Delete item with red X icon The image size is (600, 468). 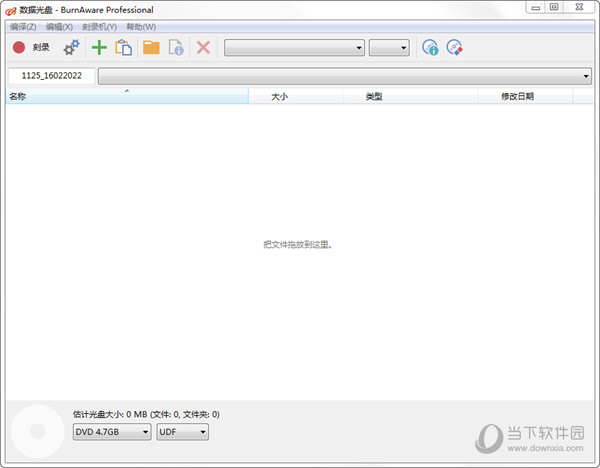(x=203, y=47)
